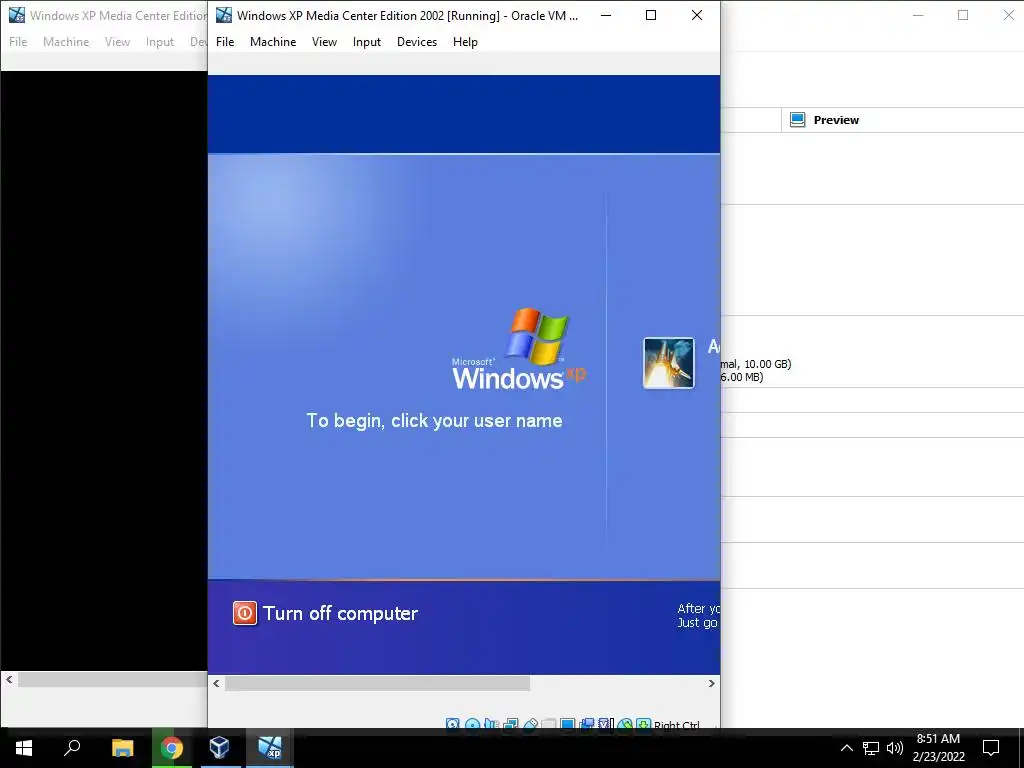Click the Right Ctrl host key indicator
This screenshot has width=1024, height=768.
coord(677,724)
